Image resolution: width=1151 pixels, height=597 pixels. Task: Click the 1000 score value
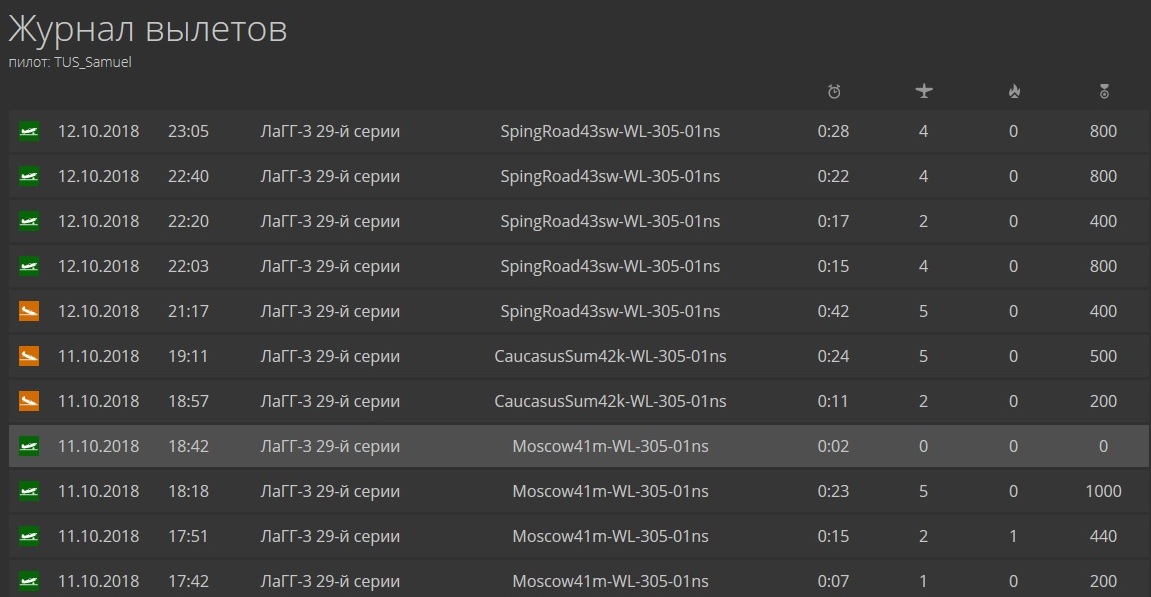pyautogui.click(x=1103, y=491)
